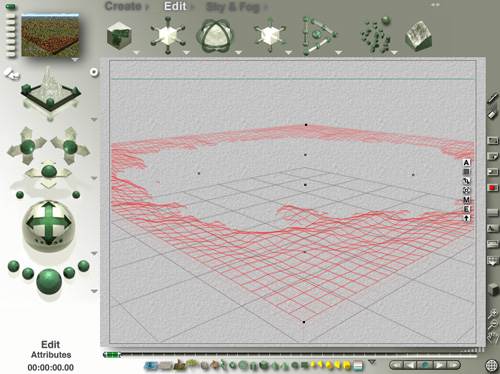The image size is (500, 374).
Task: Select the Align objects tool icon
Action: click(319, 36)
